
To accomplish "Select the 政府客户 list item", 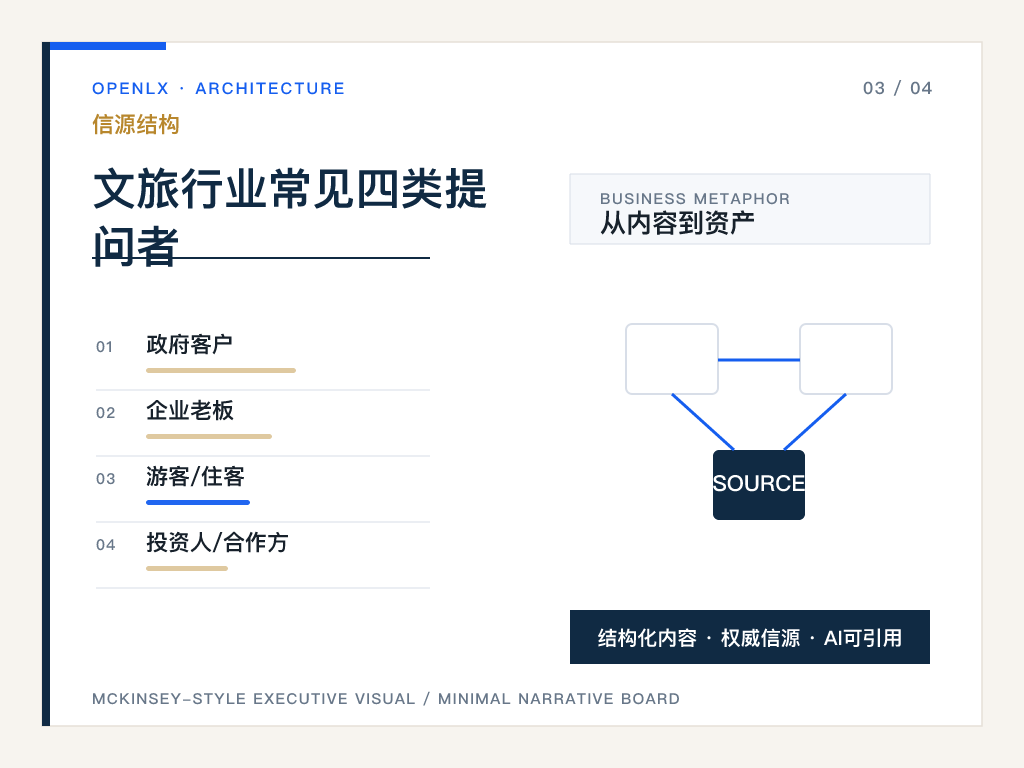I will (189, 344).
